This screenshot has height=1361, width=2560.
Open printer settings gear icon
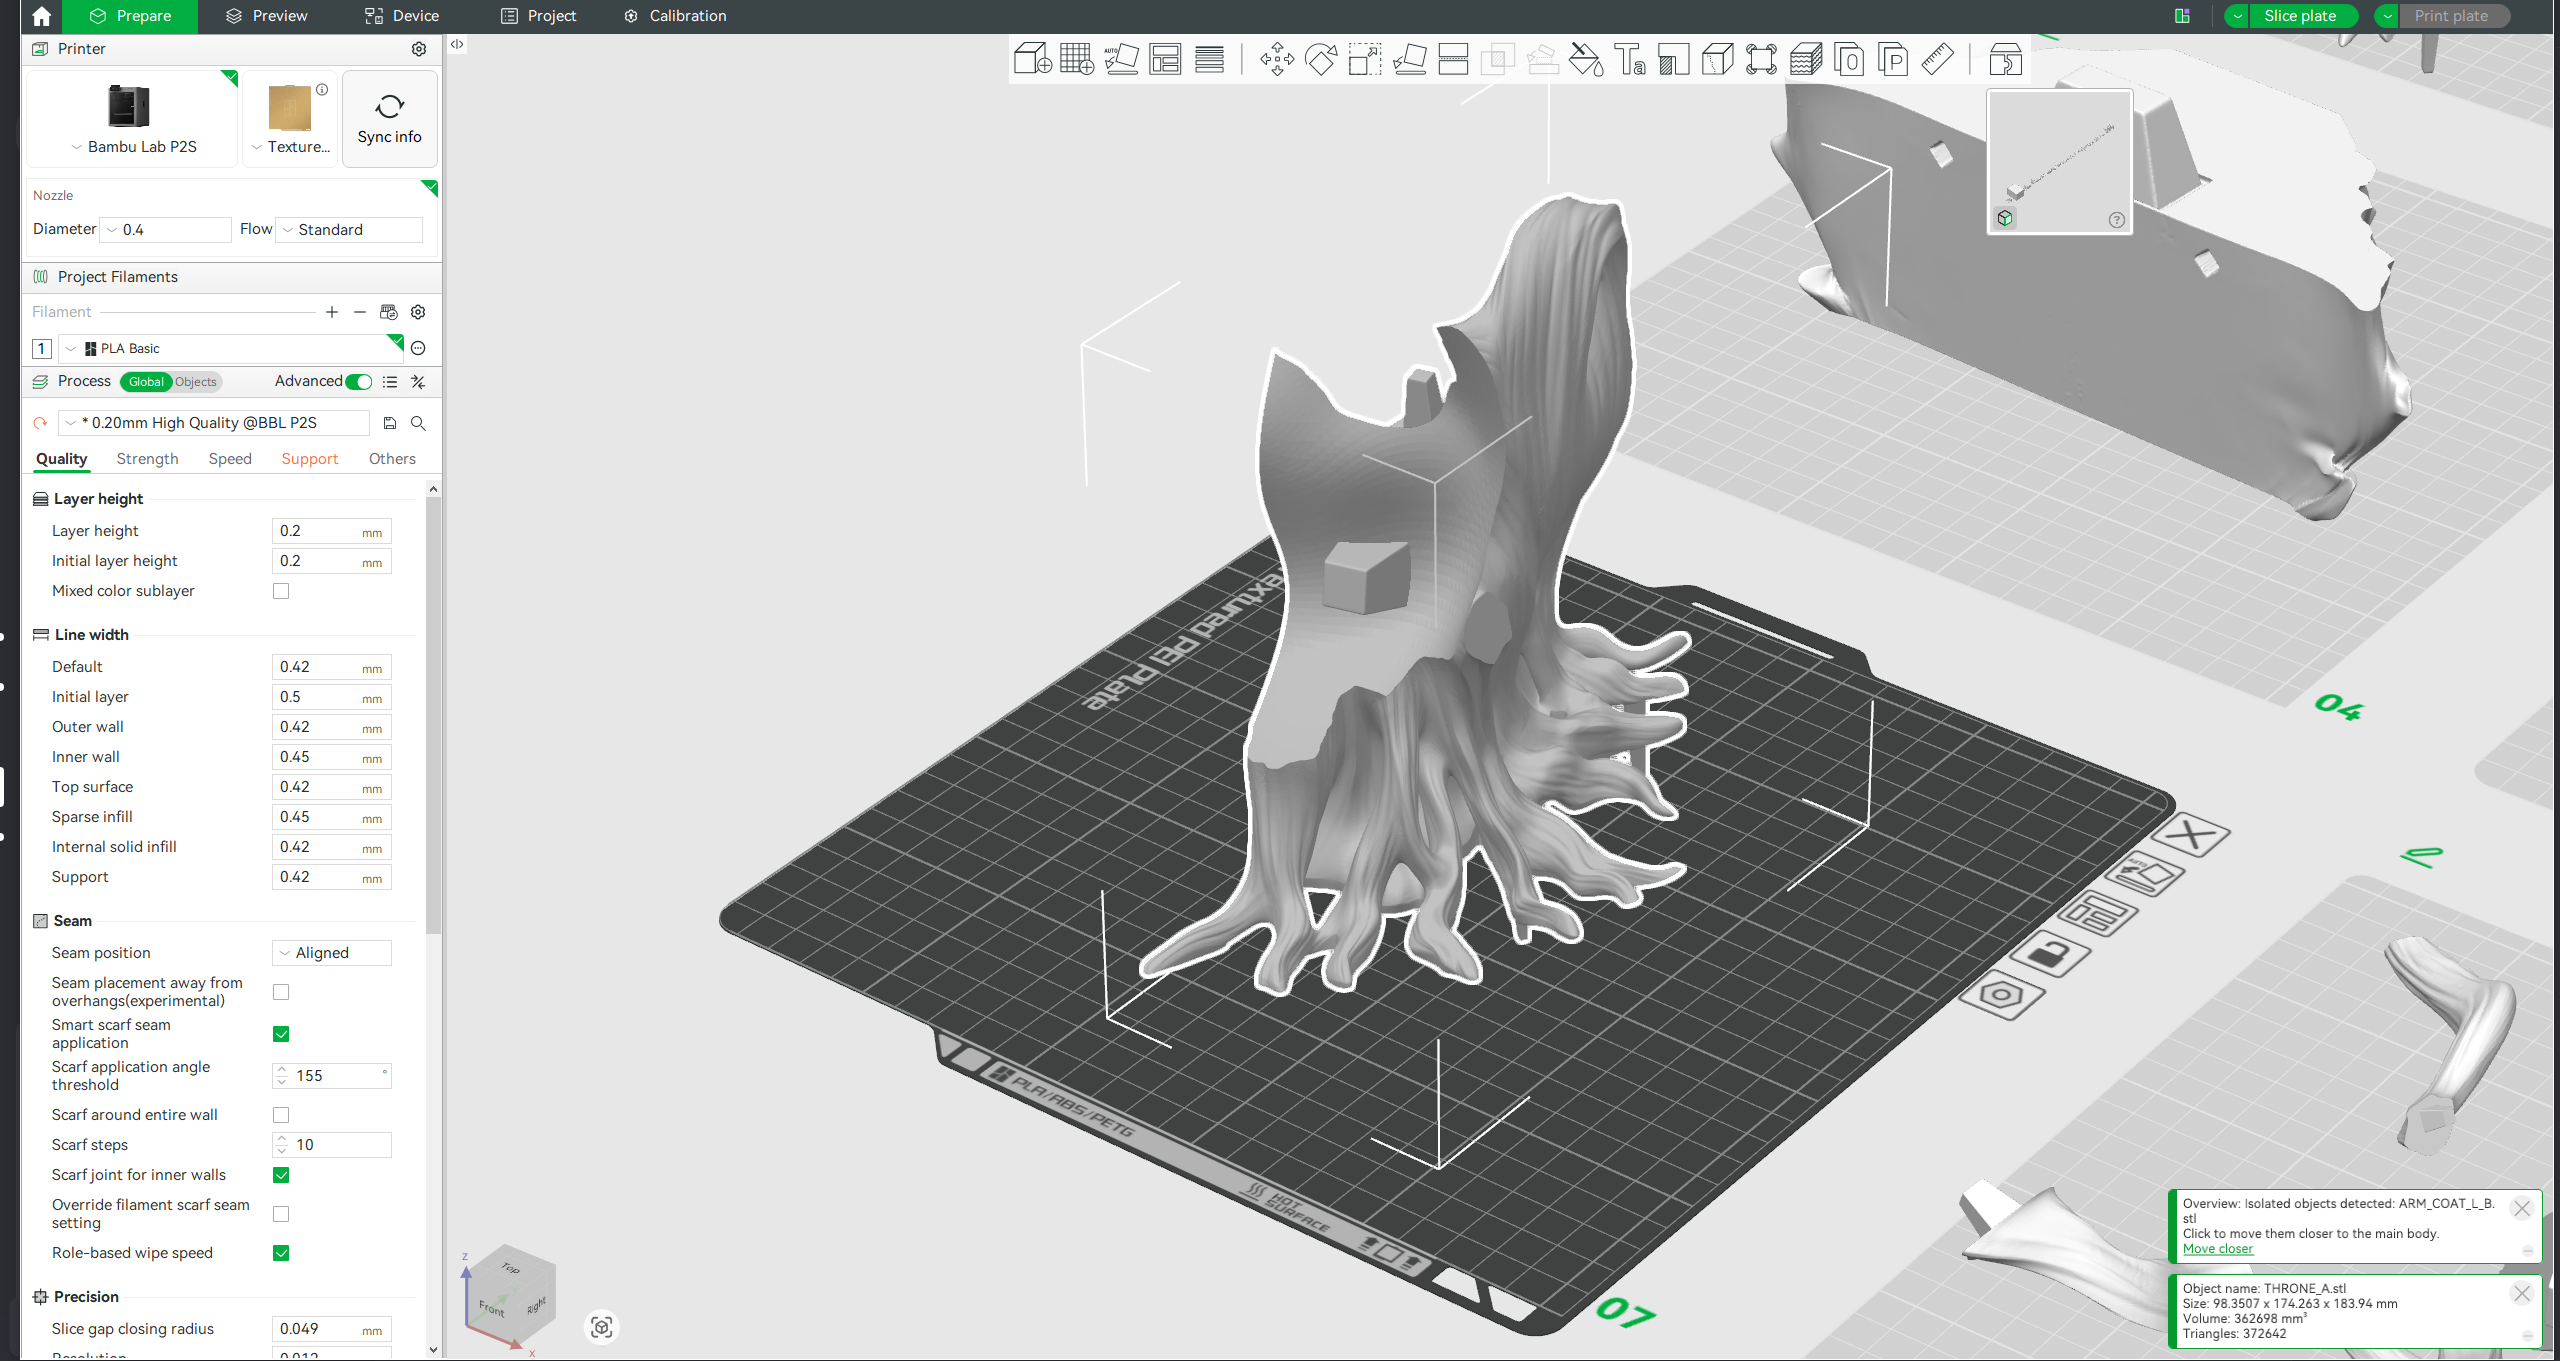(419, 49)
